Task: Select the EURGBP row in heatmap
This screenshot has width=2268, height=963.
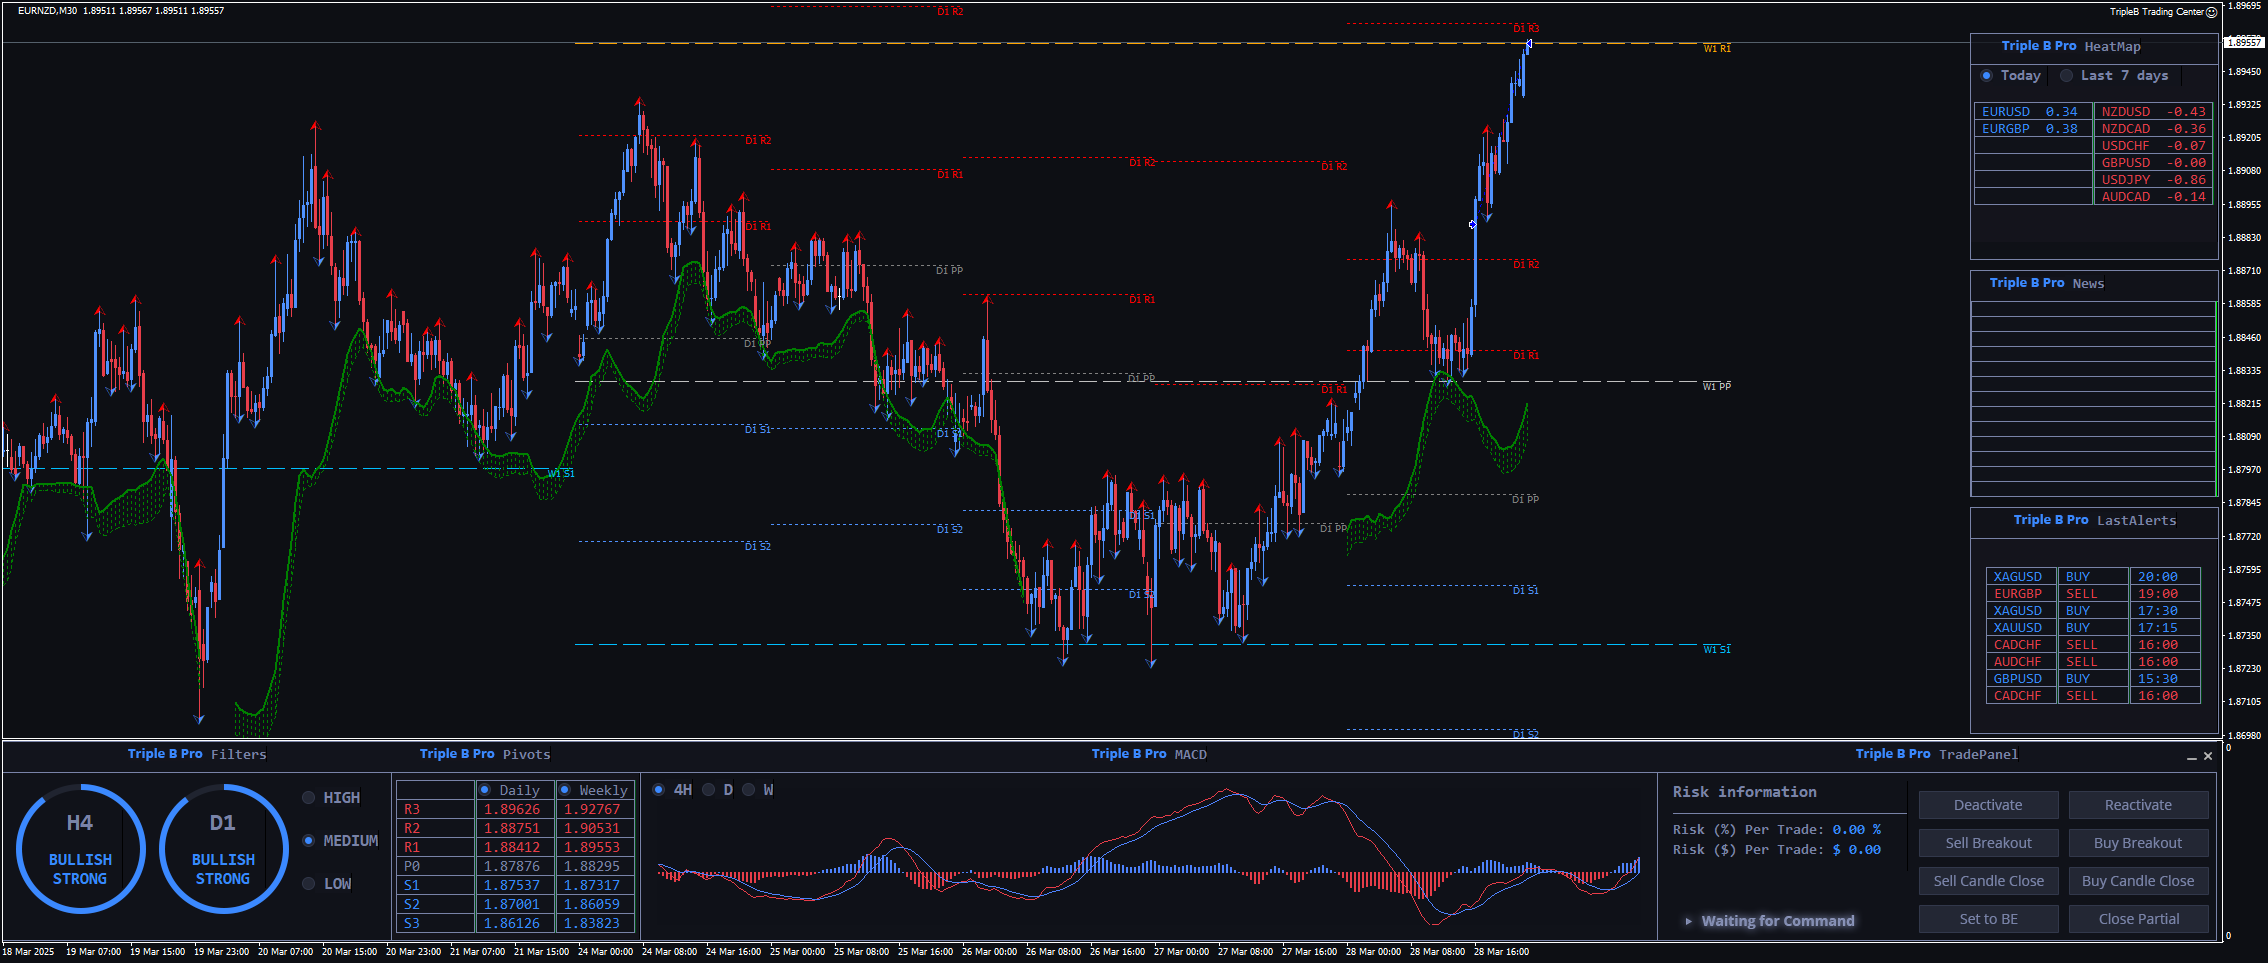Action: pos(2031,129)
